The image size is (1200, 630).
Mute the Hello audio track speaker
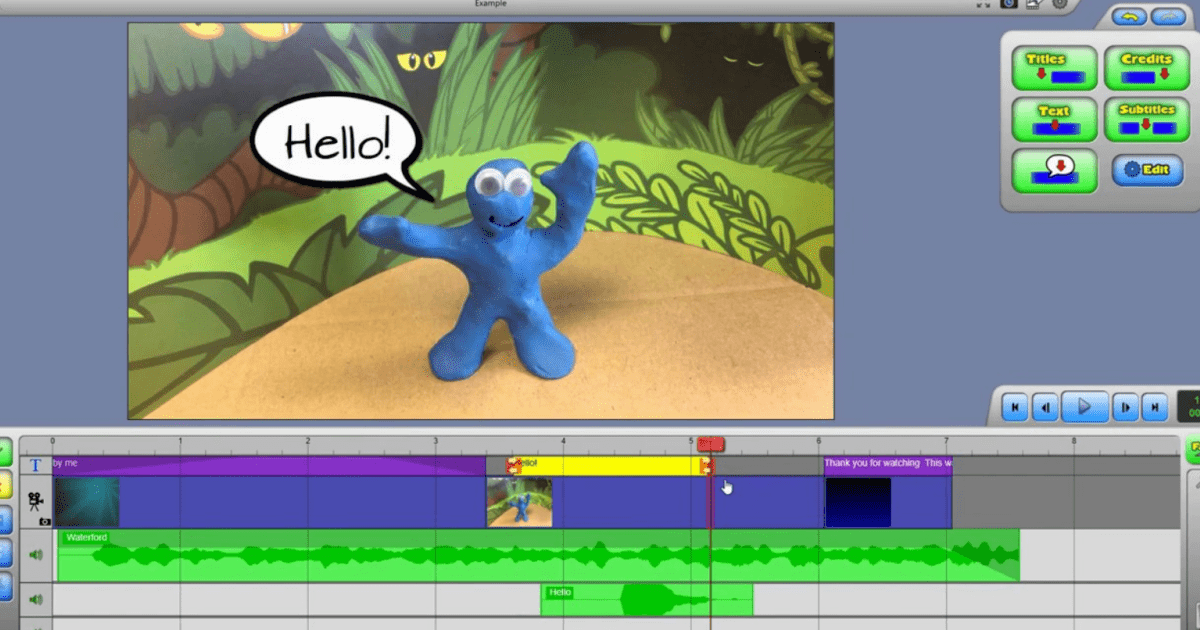point(33,597)
